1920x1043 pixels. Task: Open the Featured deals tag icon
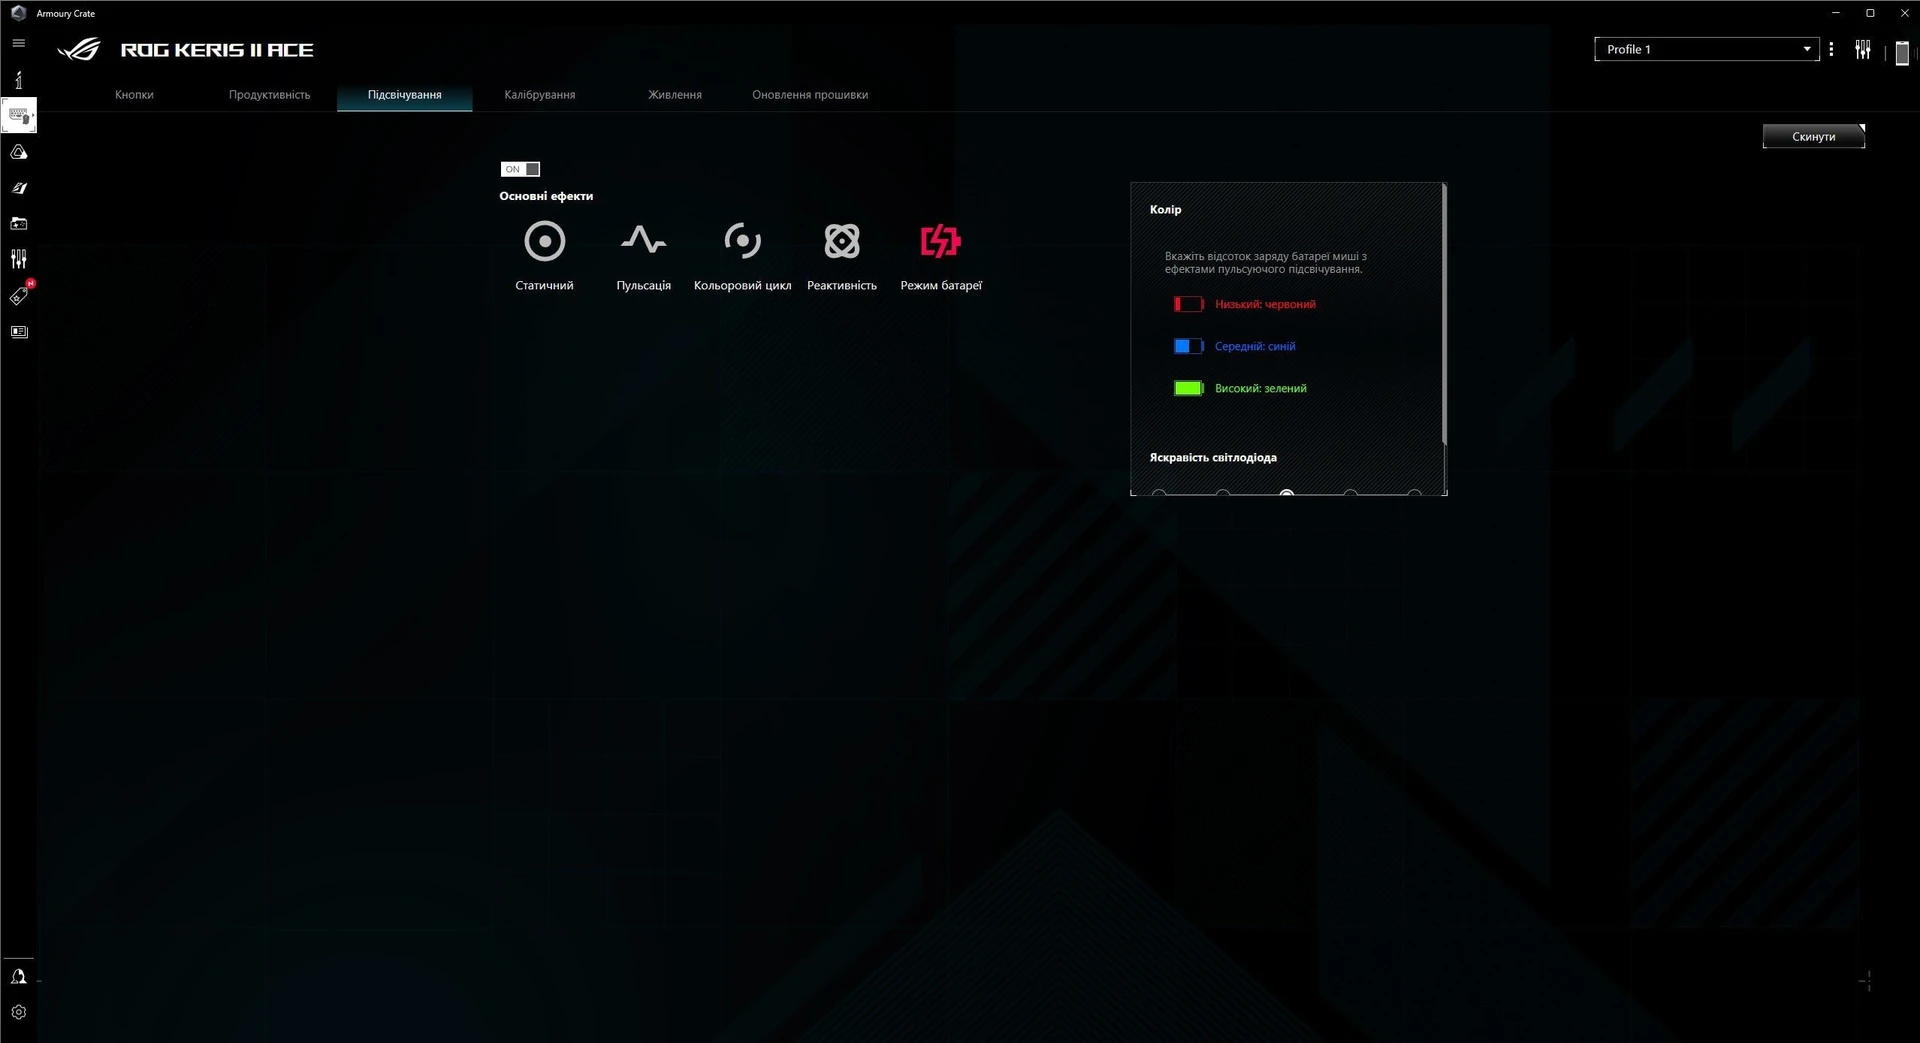coord(18,296)
